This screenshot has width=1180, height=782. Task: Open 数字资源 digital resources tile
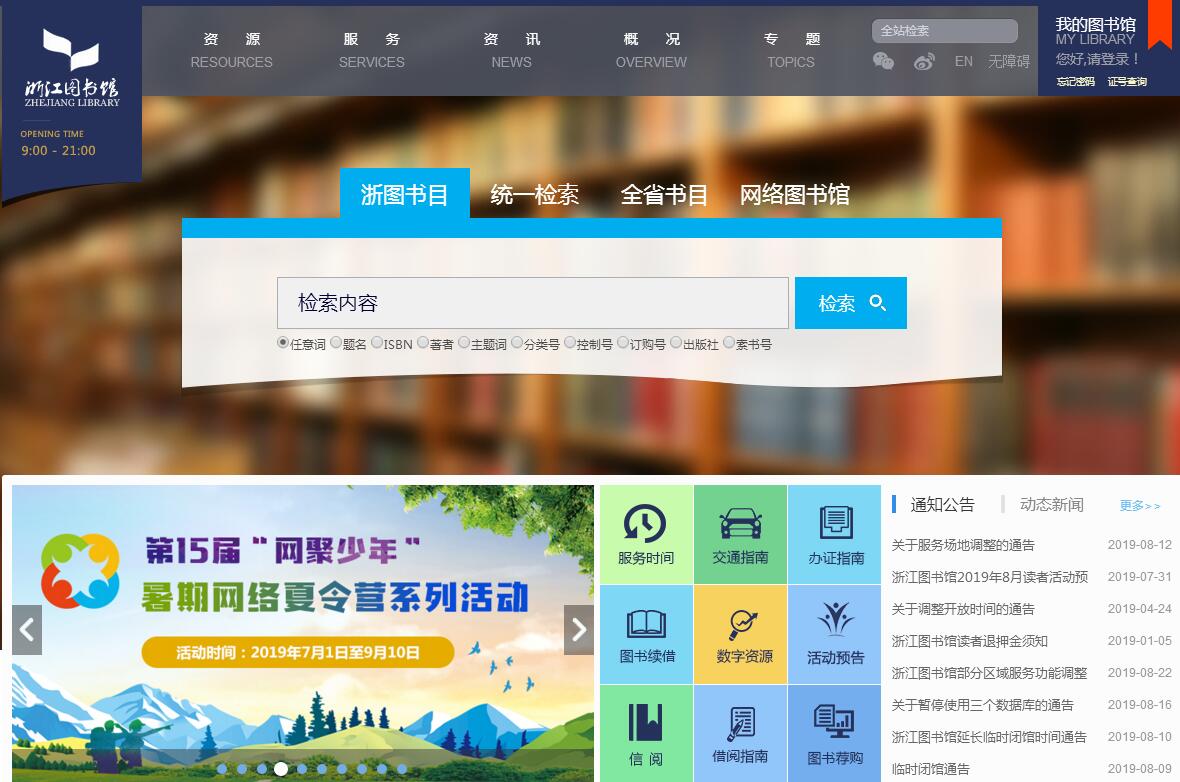[x=740, y=634]
